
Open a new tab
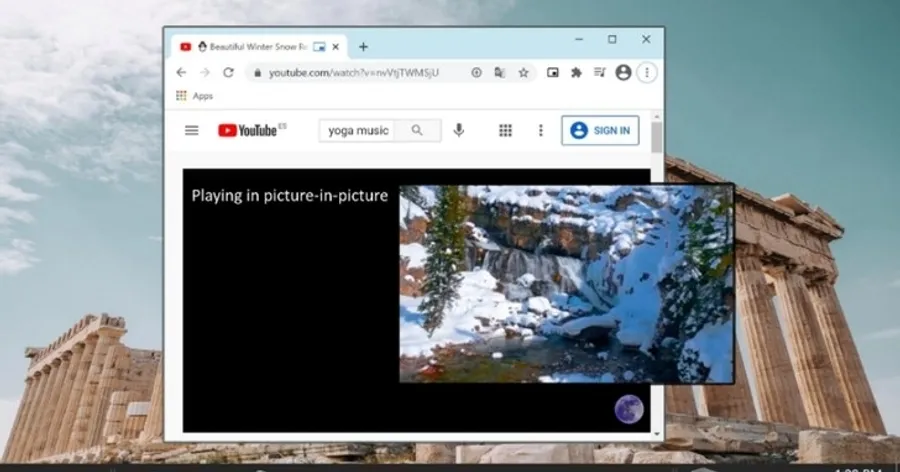coord(363,46)
